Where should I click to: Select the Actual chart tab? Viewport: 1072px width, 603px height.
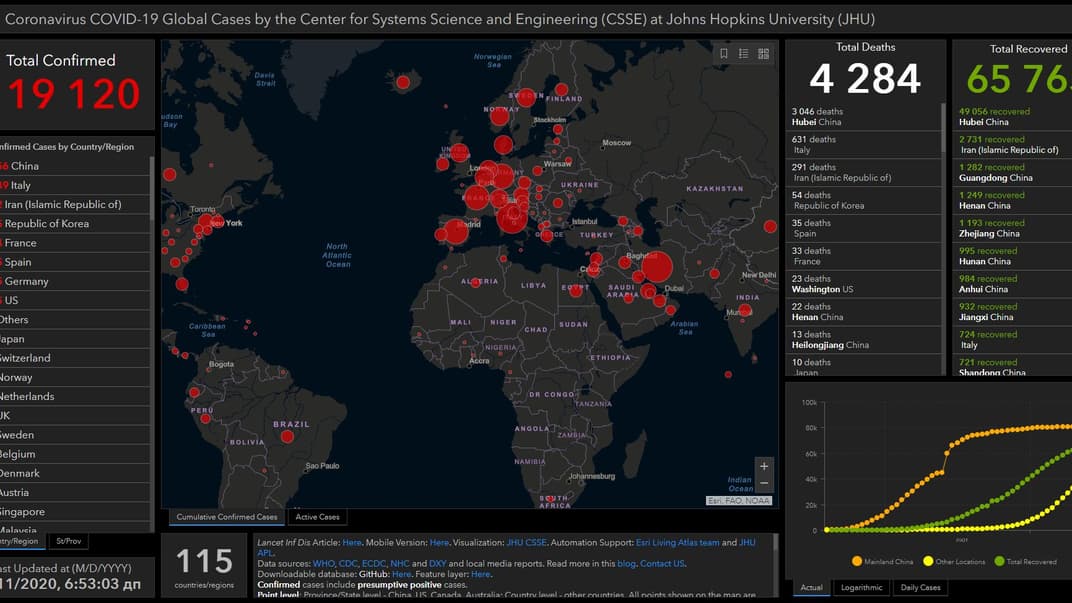point(811,588)
